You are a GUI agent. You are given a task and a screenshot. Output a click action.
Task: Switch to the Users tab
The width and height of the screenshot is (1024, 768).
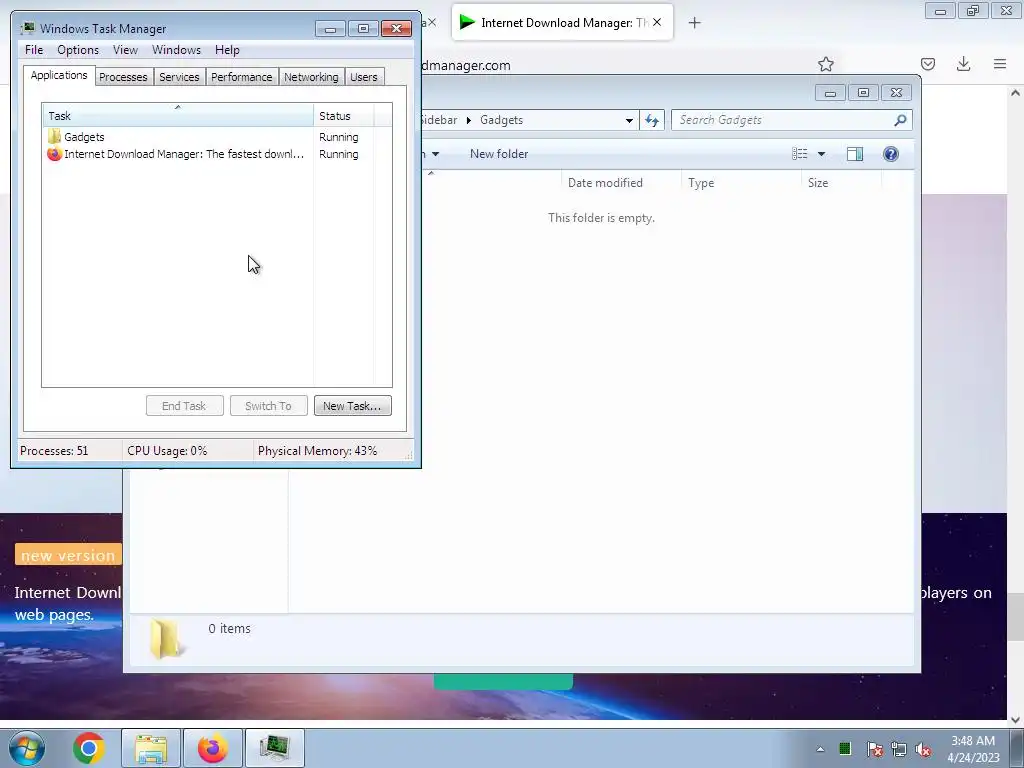click(364, 77)
